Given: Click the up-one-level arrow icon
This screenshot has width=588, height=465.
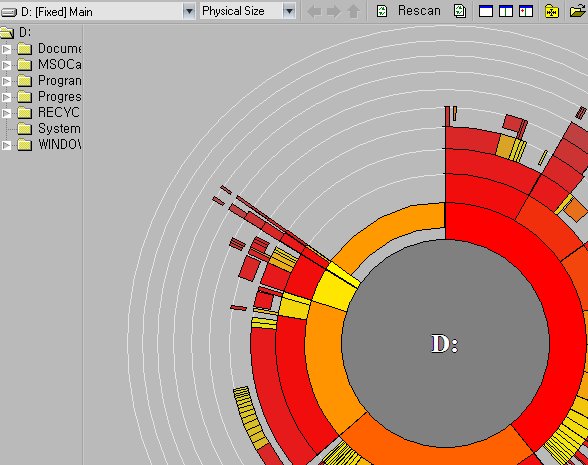Looking at the screenshot, I should 353,12.
